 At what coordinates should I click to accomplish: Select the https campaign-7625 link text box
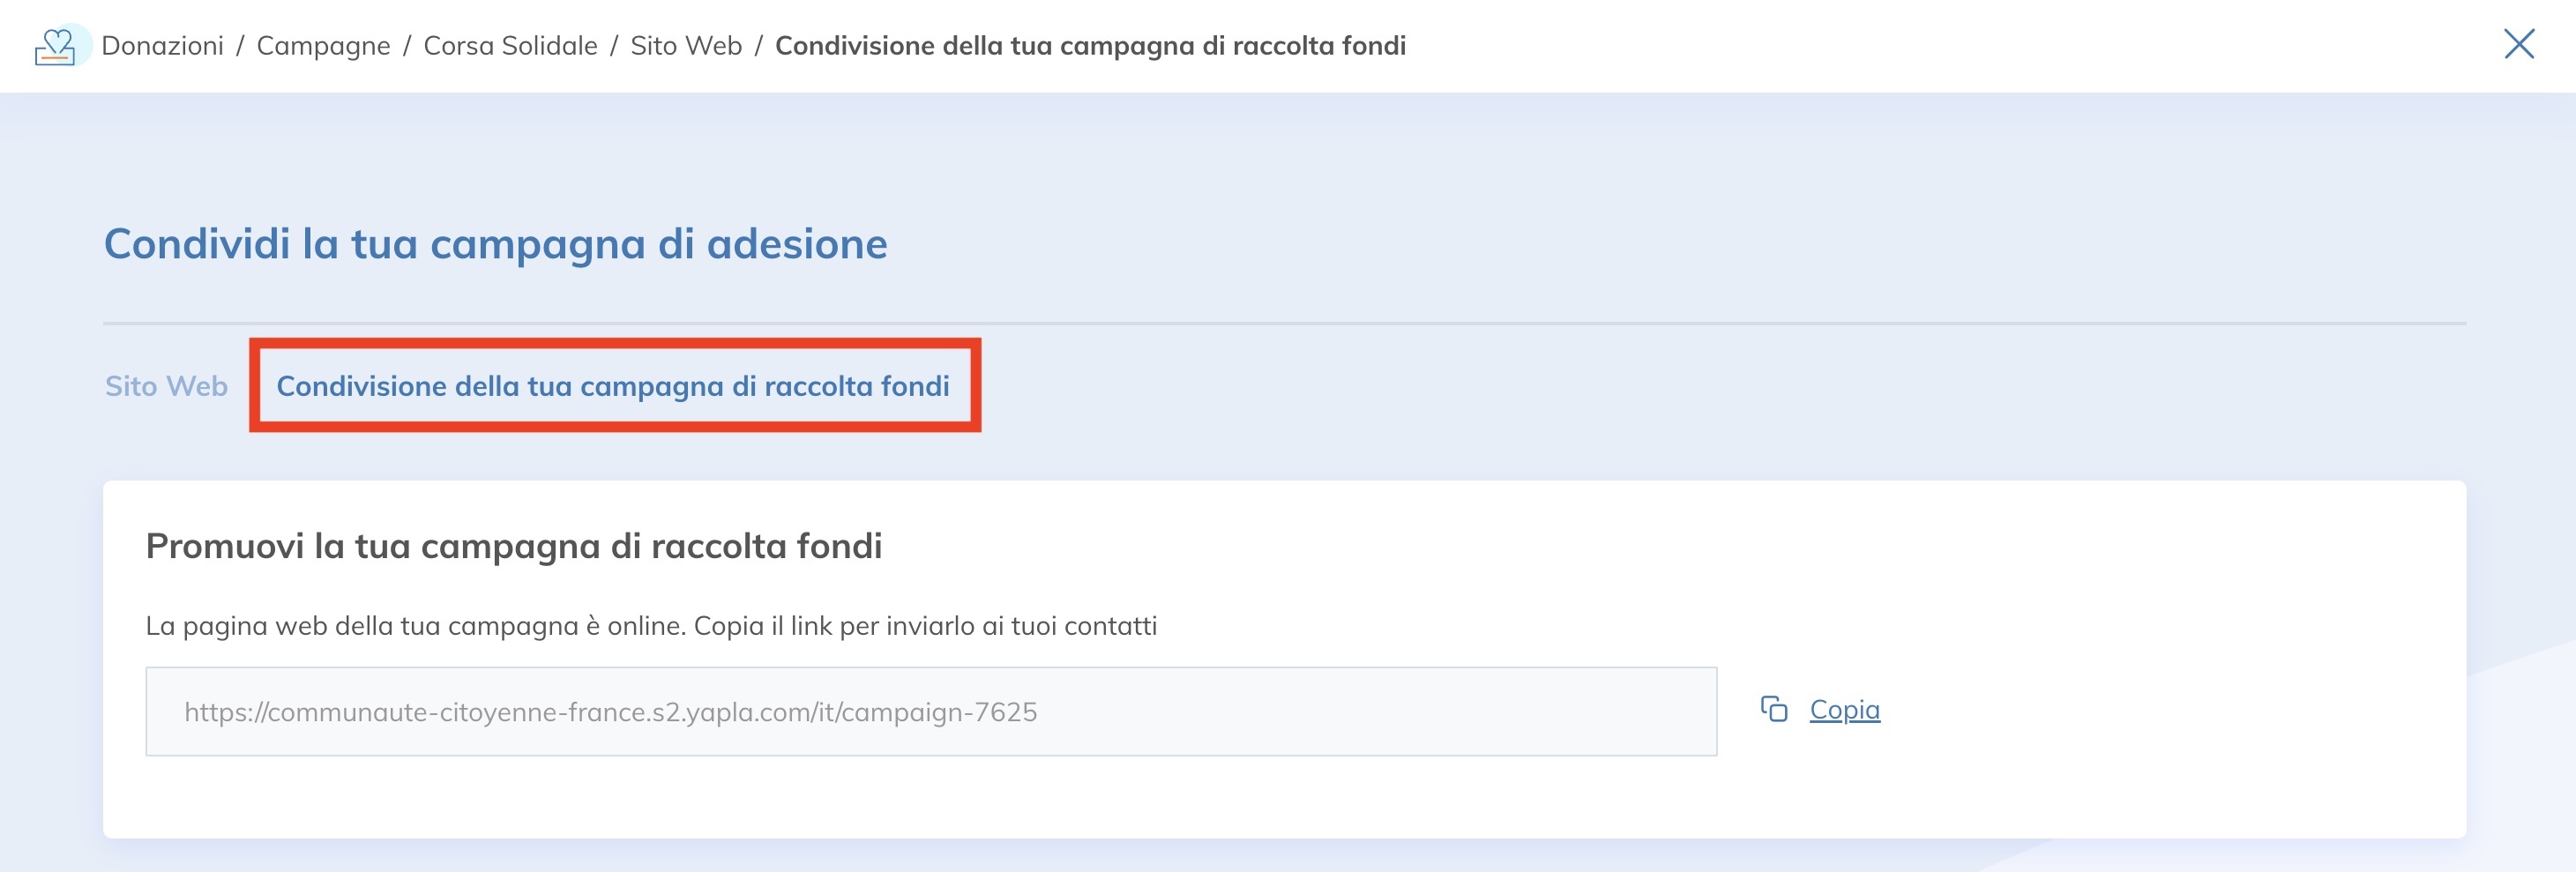(x=932, y=712)
